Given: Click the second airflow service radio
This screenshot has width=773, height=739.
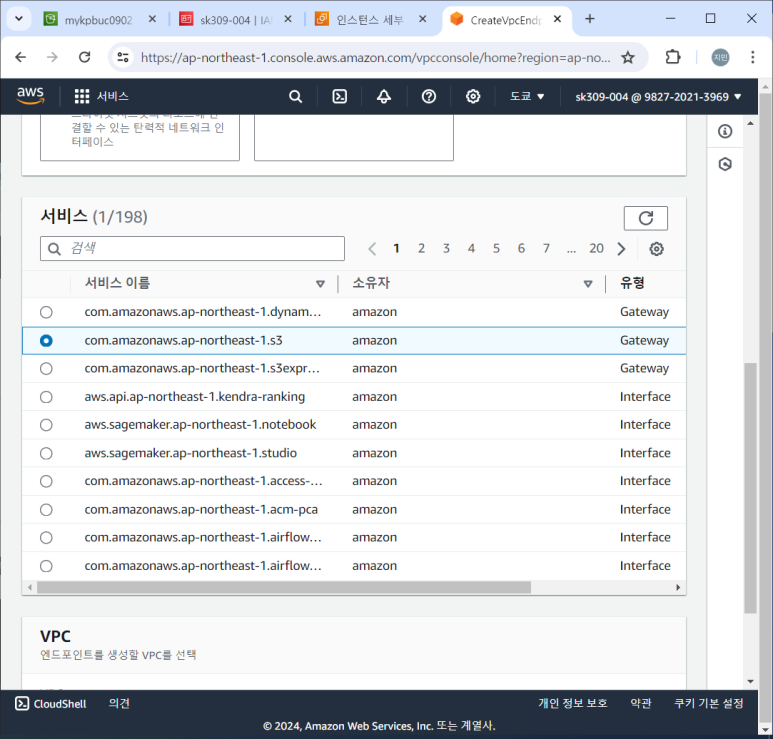Looking at the screenshot, I should point(46,566).
